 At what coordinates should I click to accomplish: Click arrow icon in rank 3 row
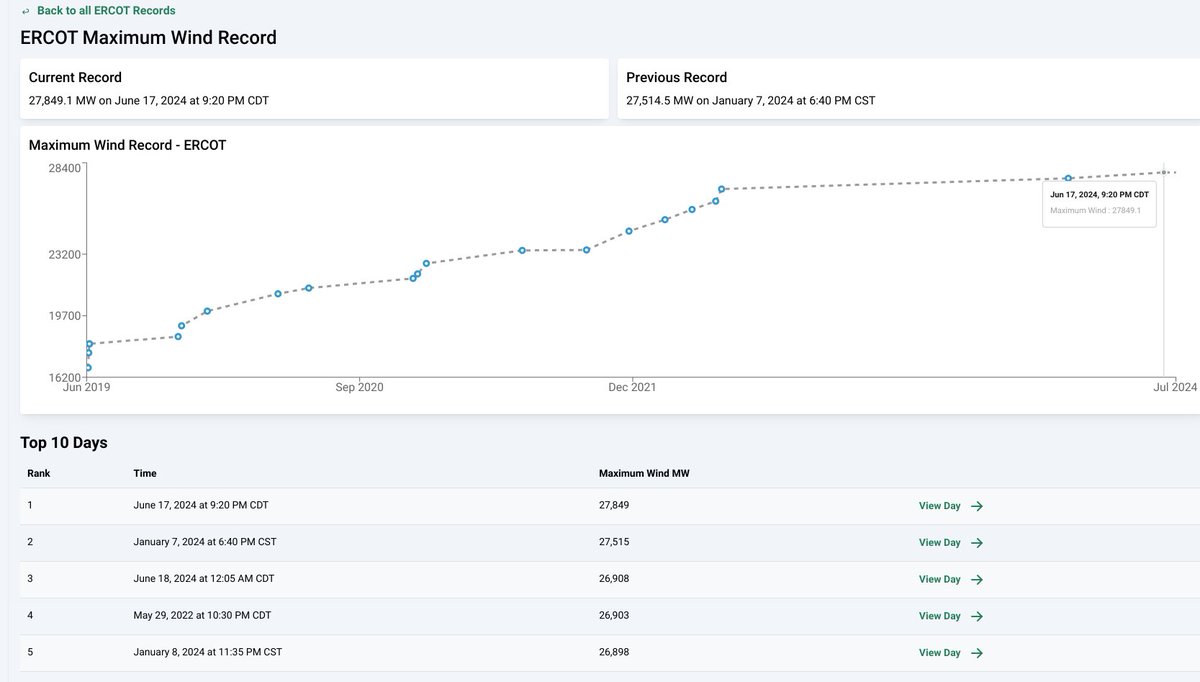977,580
